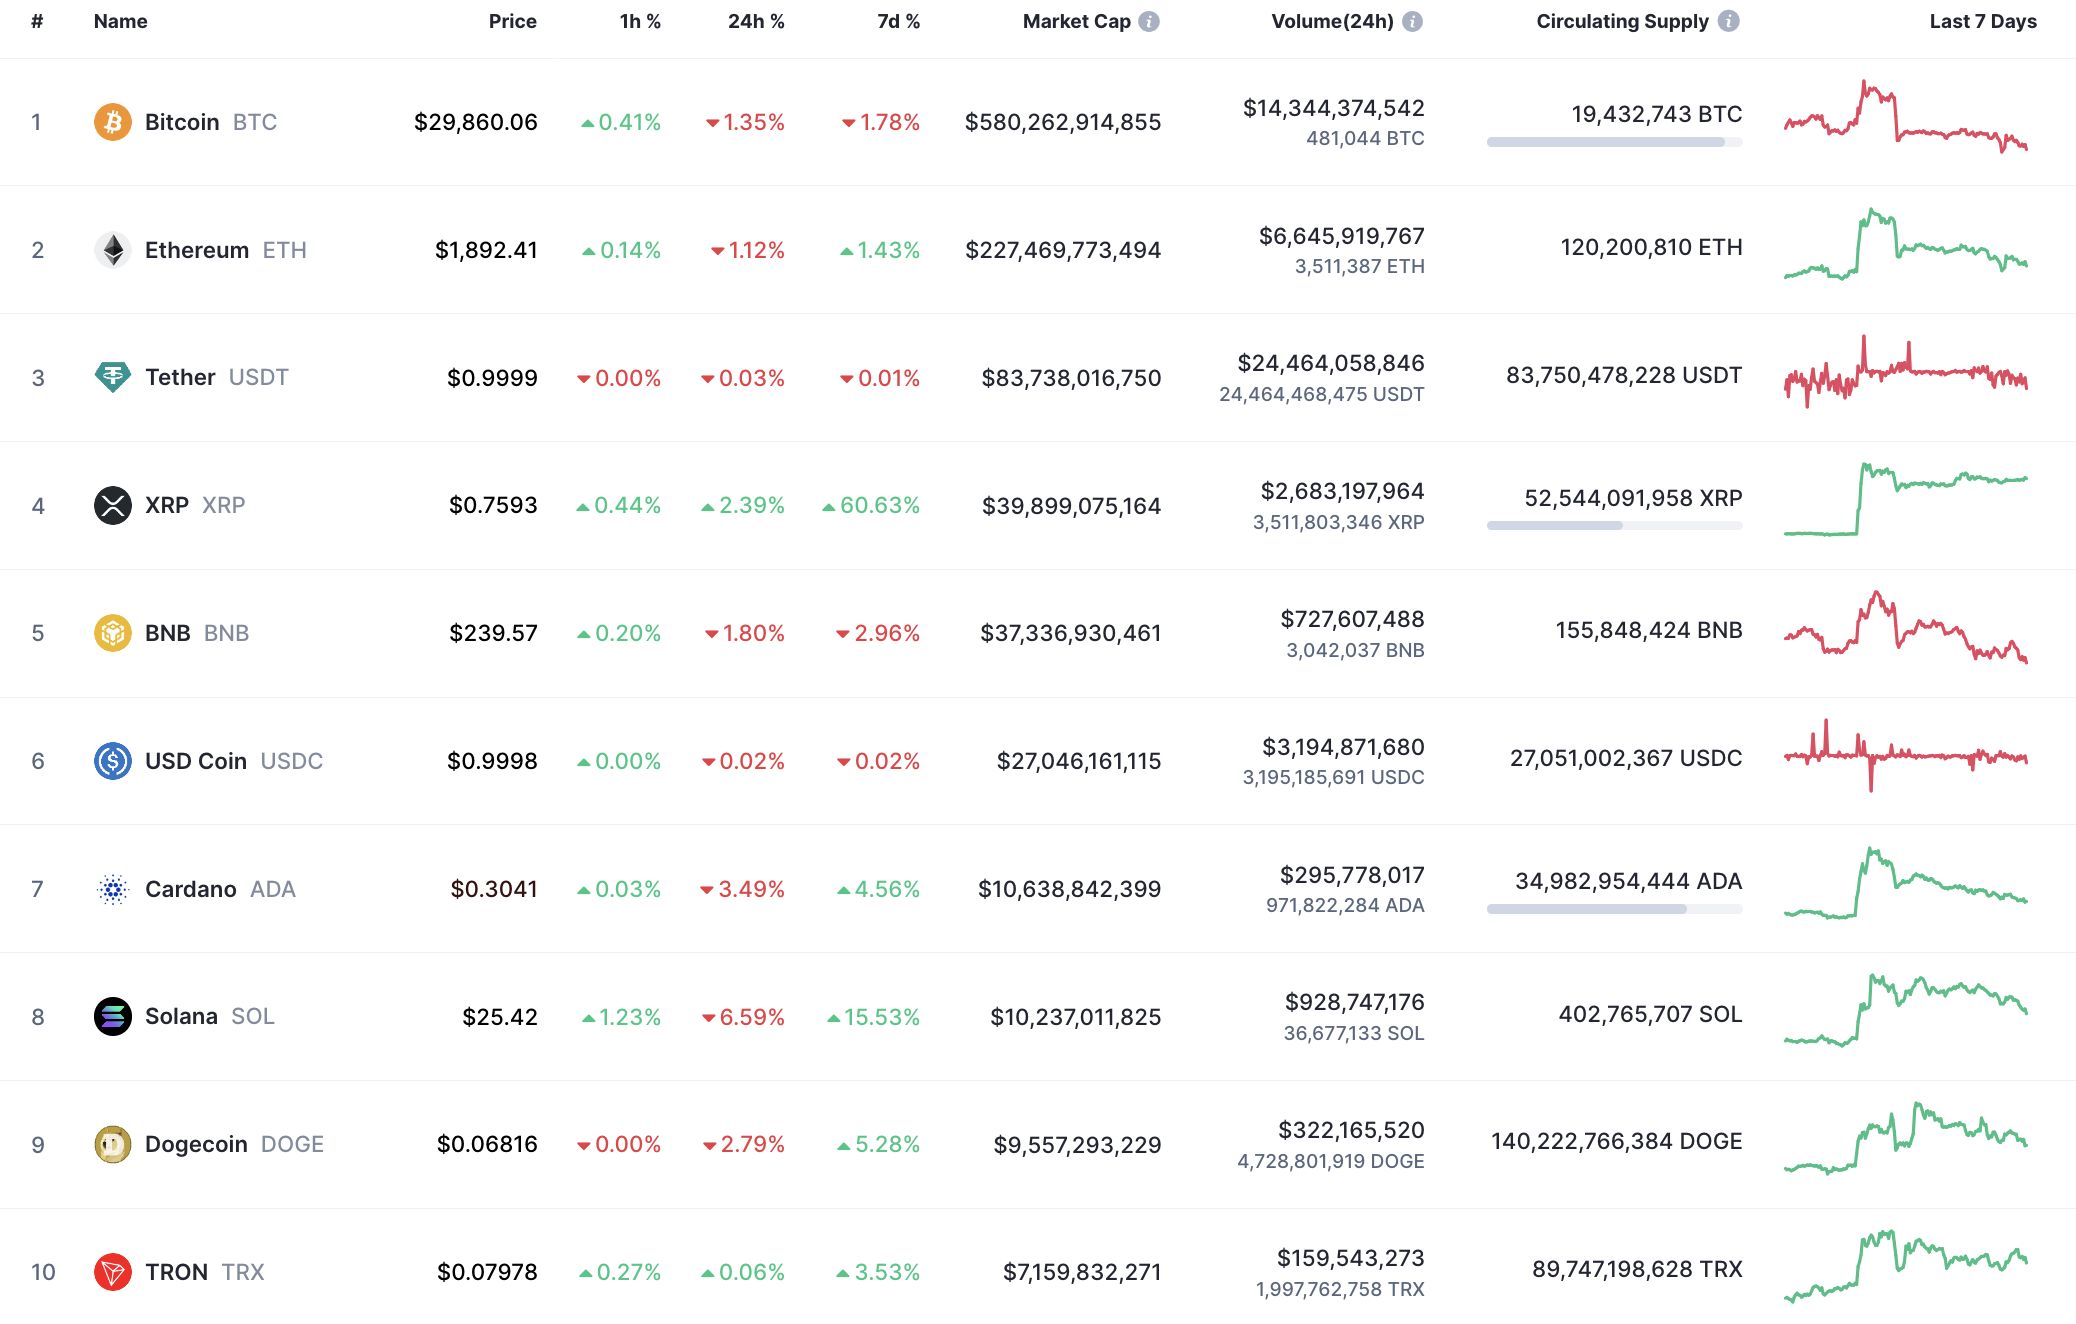2076x1324 pixels.
Task: Click the TRON red logo icon
Action: [113, 1271]
